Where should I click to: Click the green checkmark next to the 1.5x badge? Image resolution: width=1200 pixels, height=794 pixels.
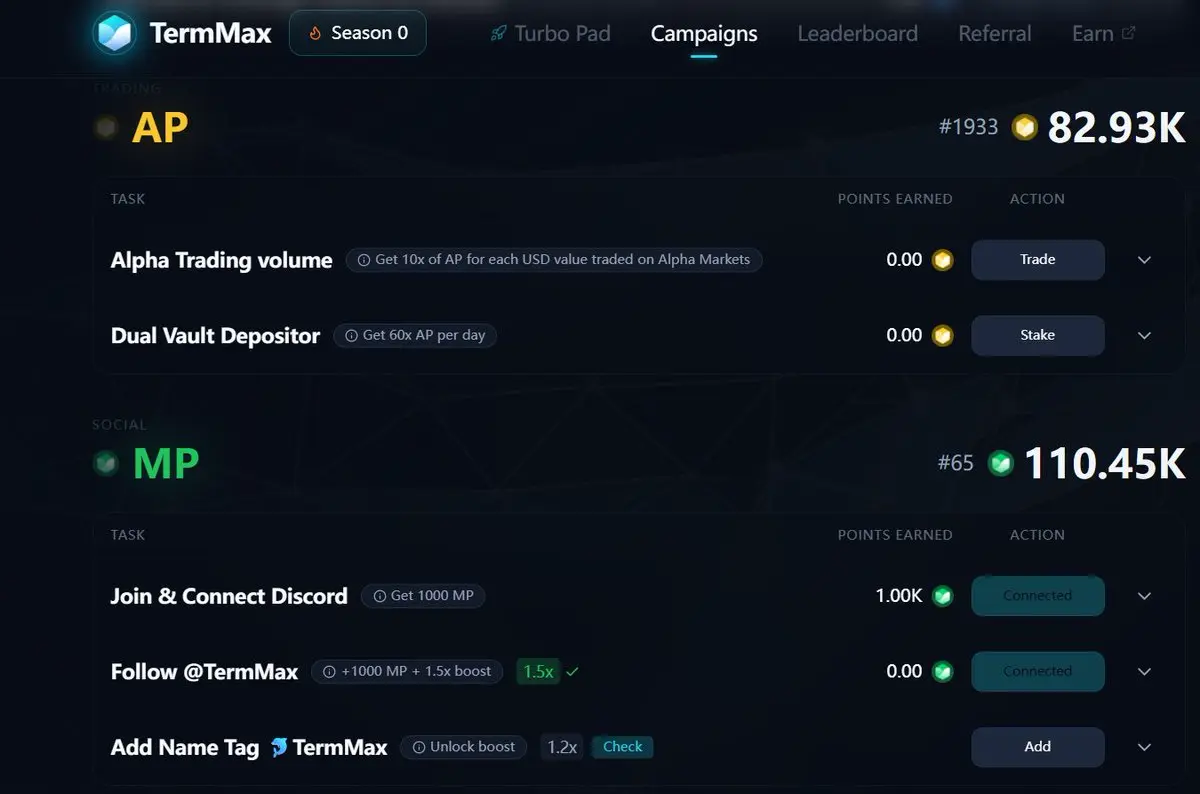(572, 672)
